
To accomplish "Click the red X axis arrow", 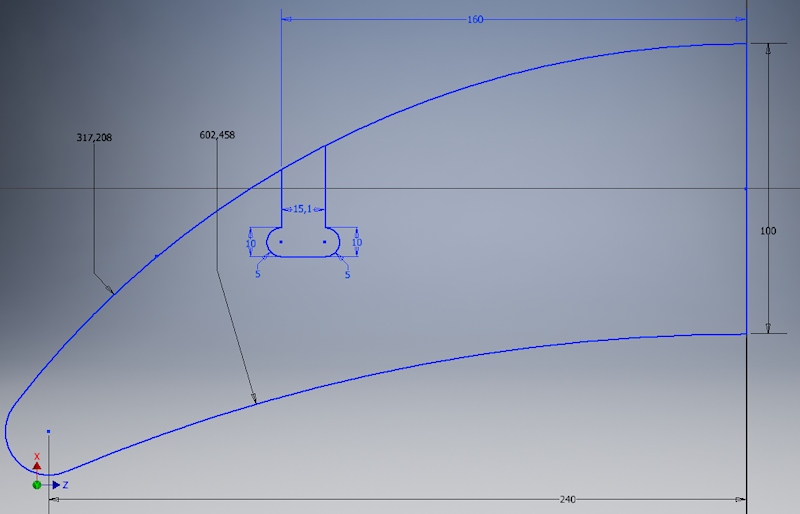I will click(x=37, y=466).
